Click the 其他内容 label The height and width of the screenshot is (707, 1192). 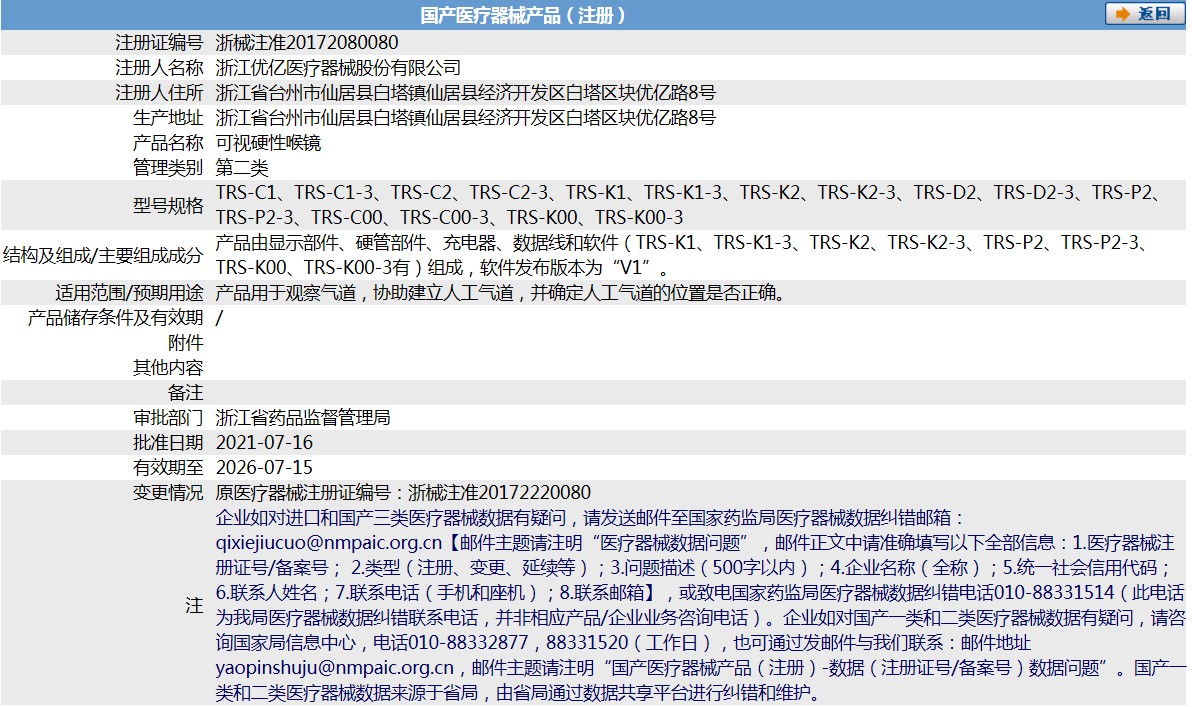pos(168,368)
